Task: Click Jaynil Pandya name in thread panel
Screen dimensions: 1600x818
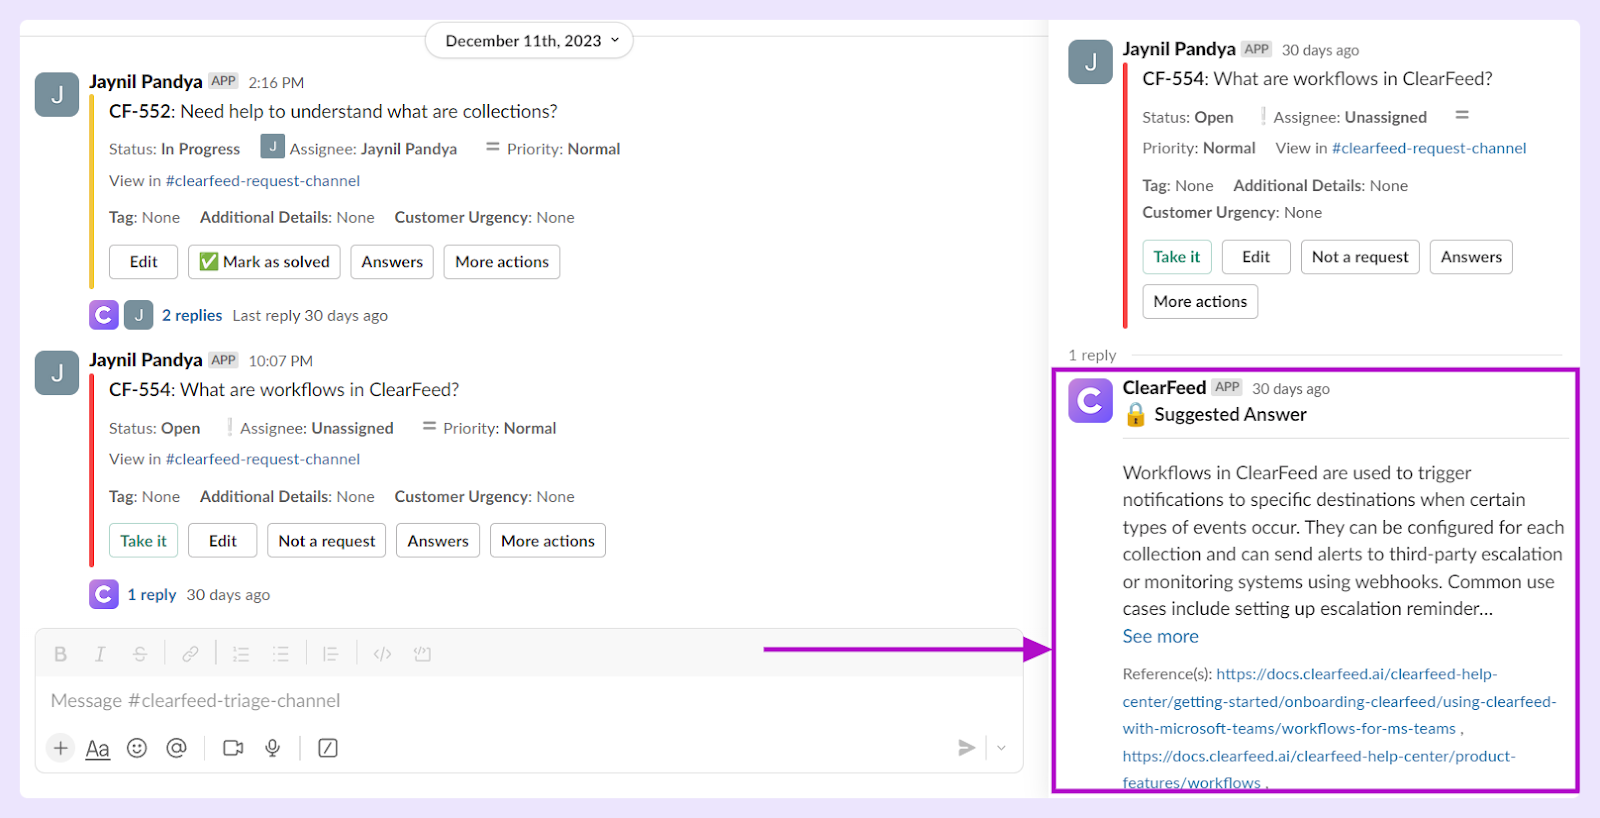Action: [1179, 48]
